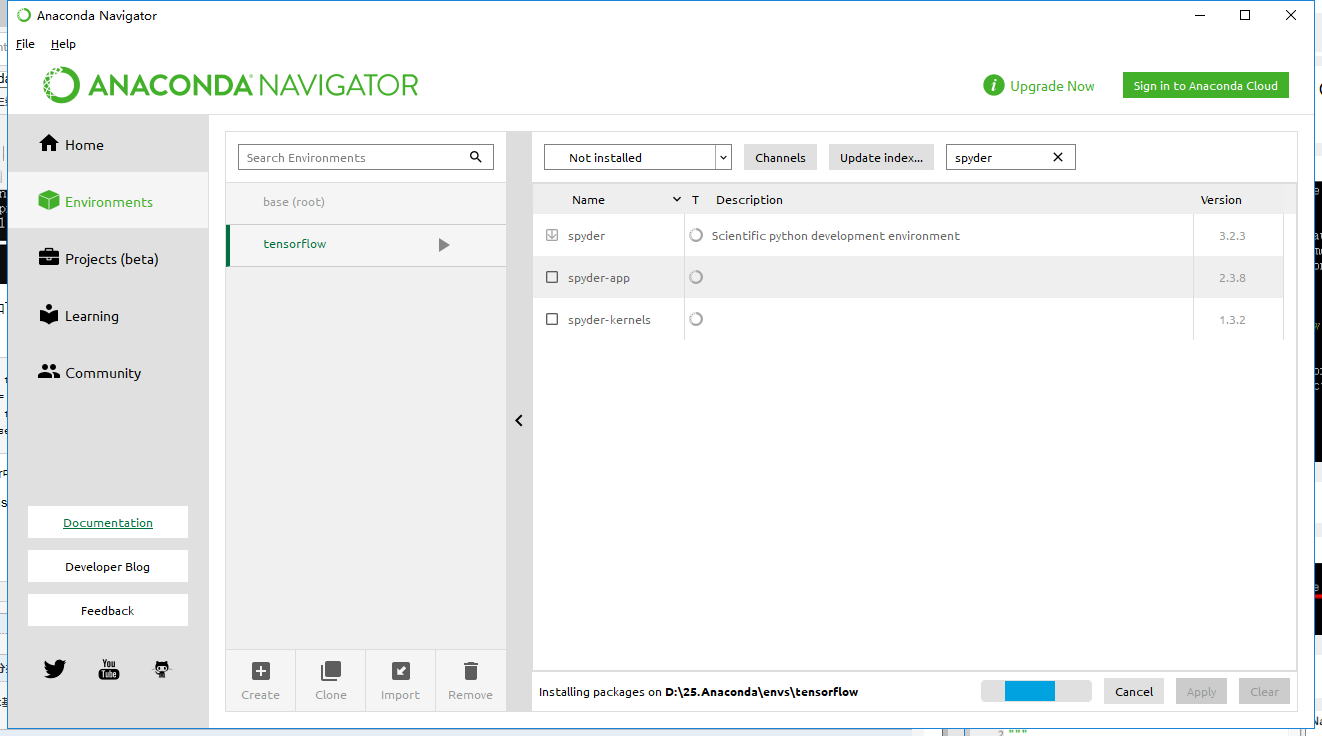The height and width of the screenshot is (736, 1322).
Task: Click the spyder-app row type icon
Action: point(696,277)
